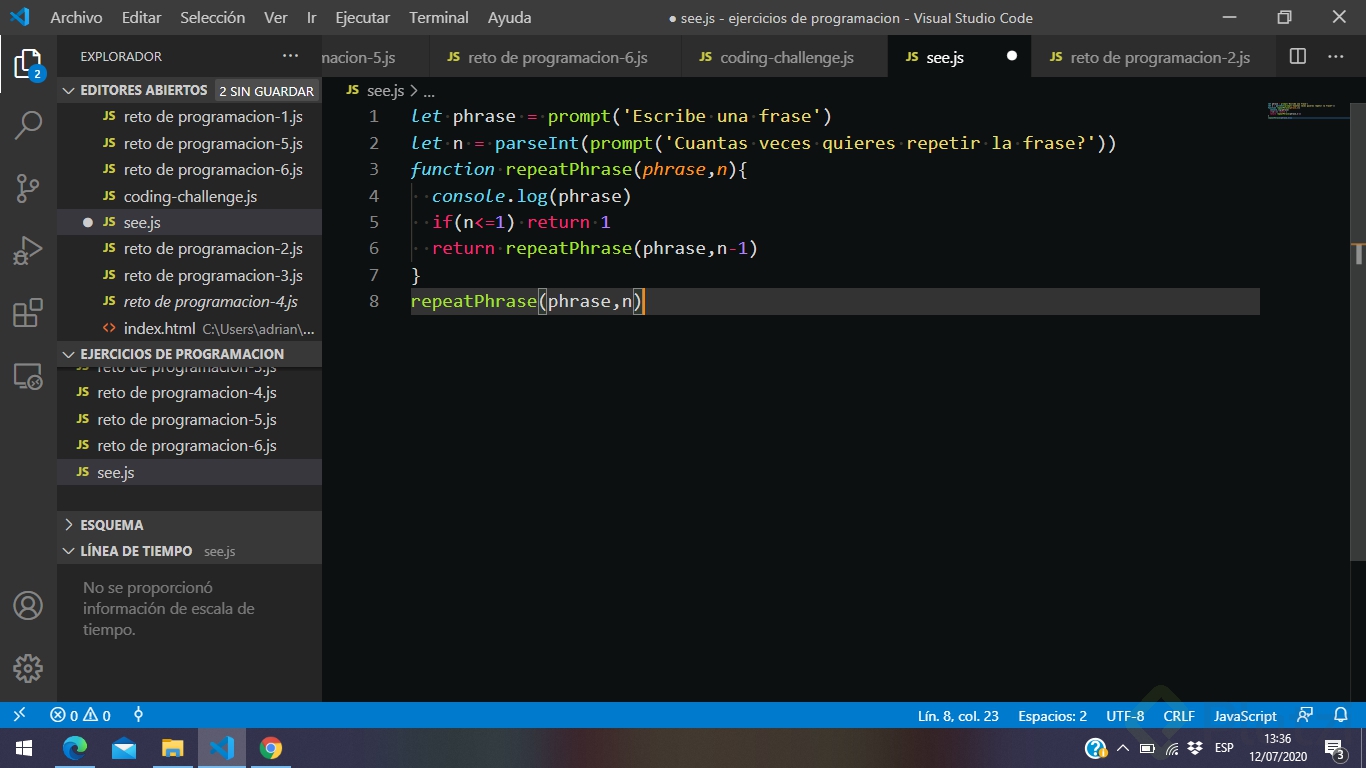Open the Ayuda menu
Viewport: 1366px width, 768px height.
coord(510,18)
